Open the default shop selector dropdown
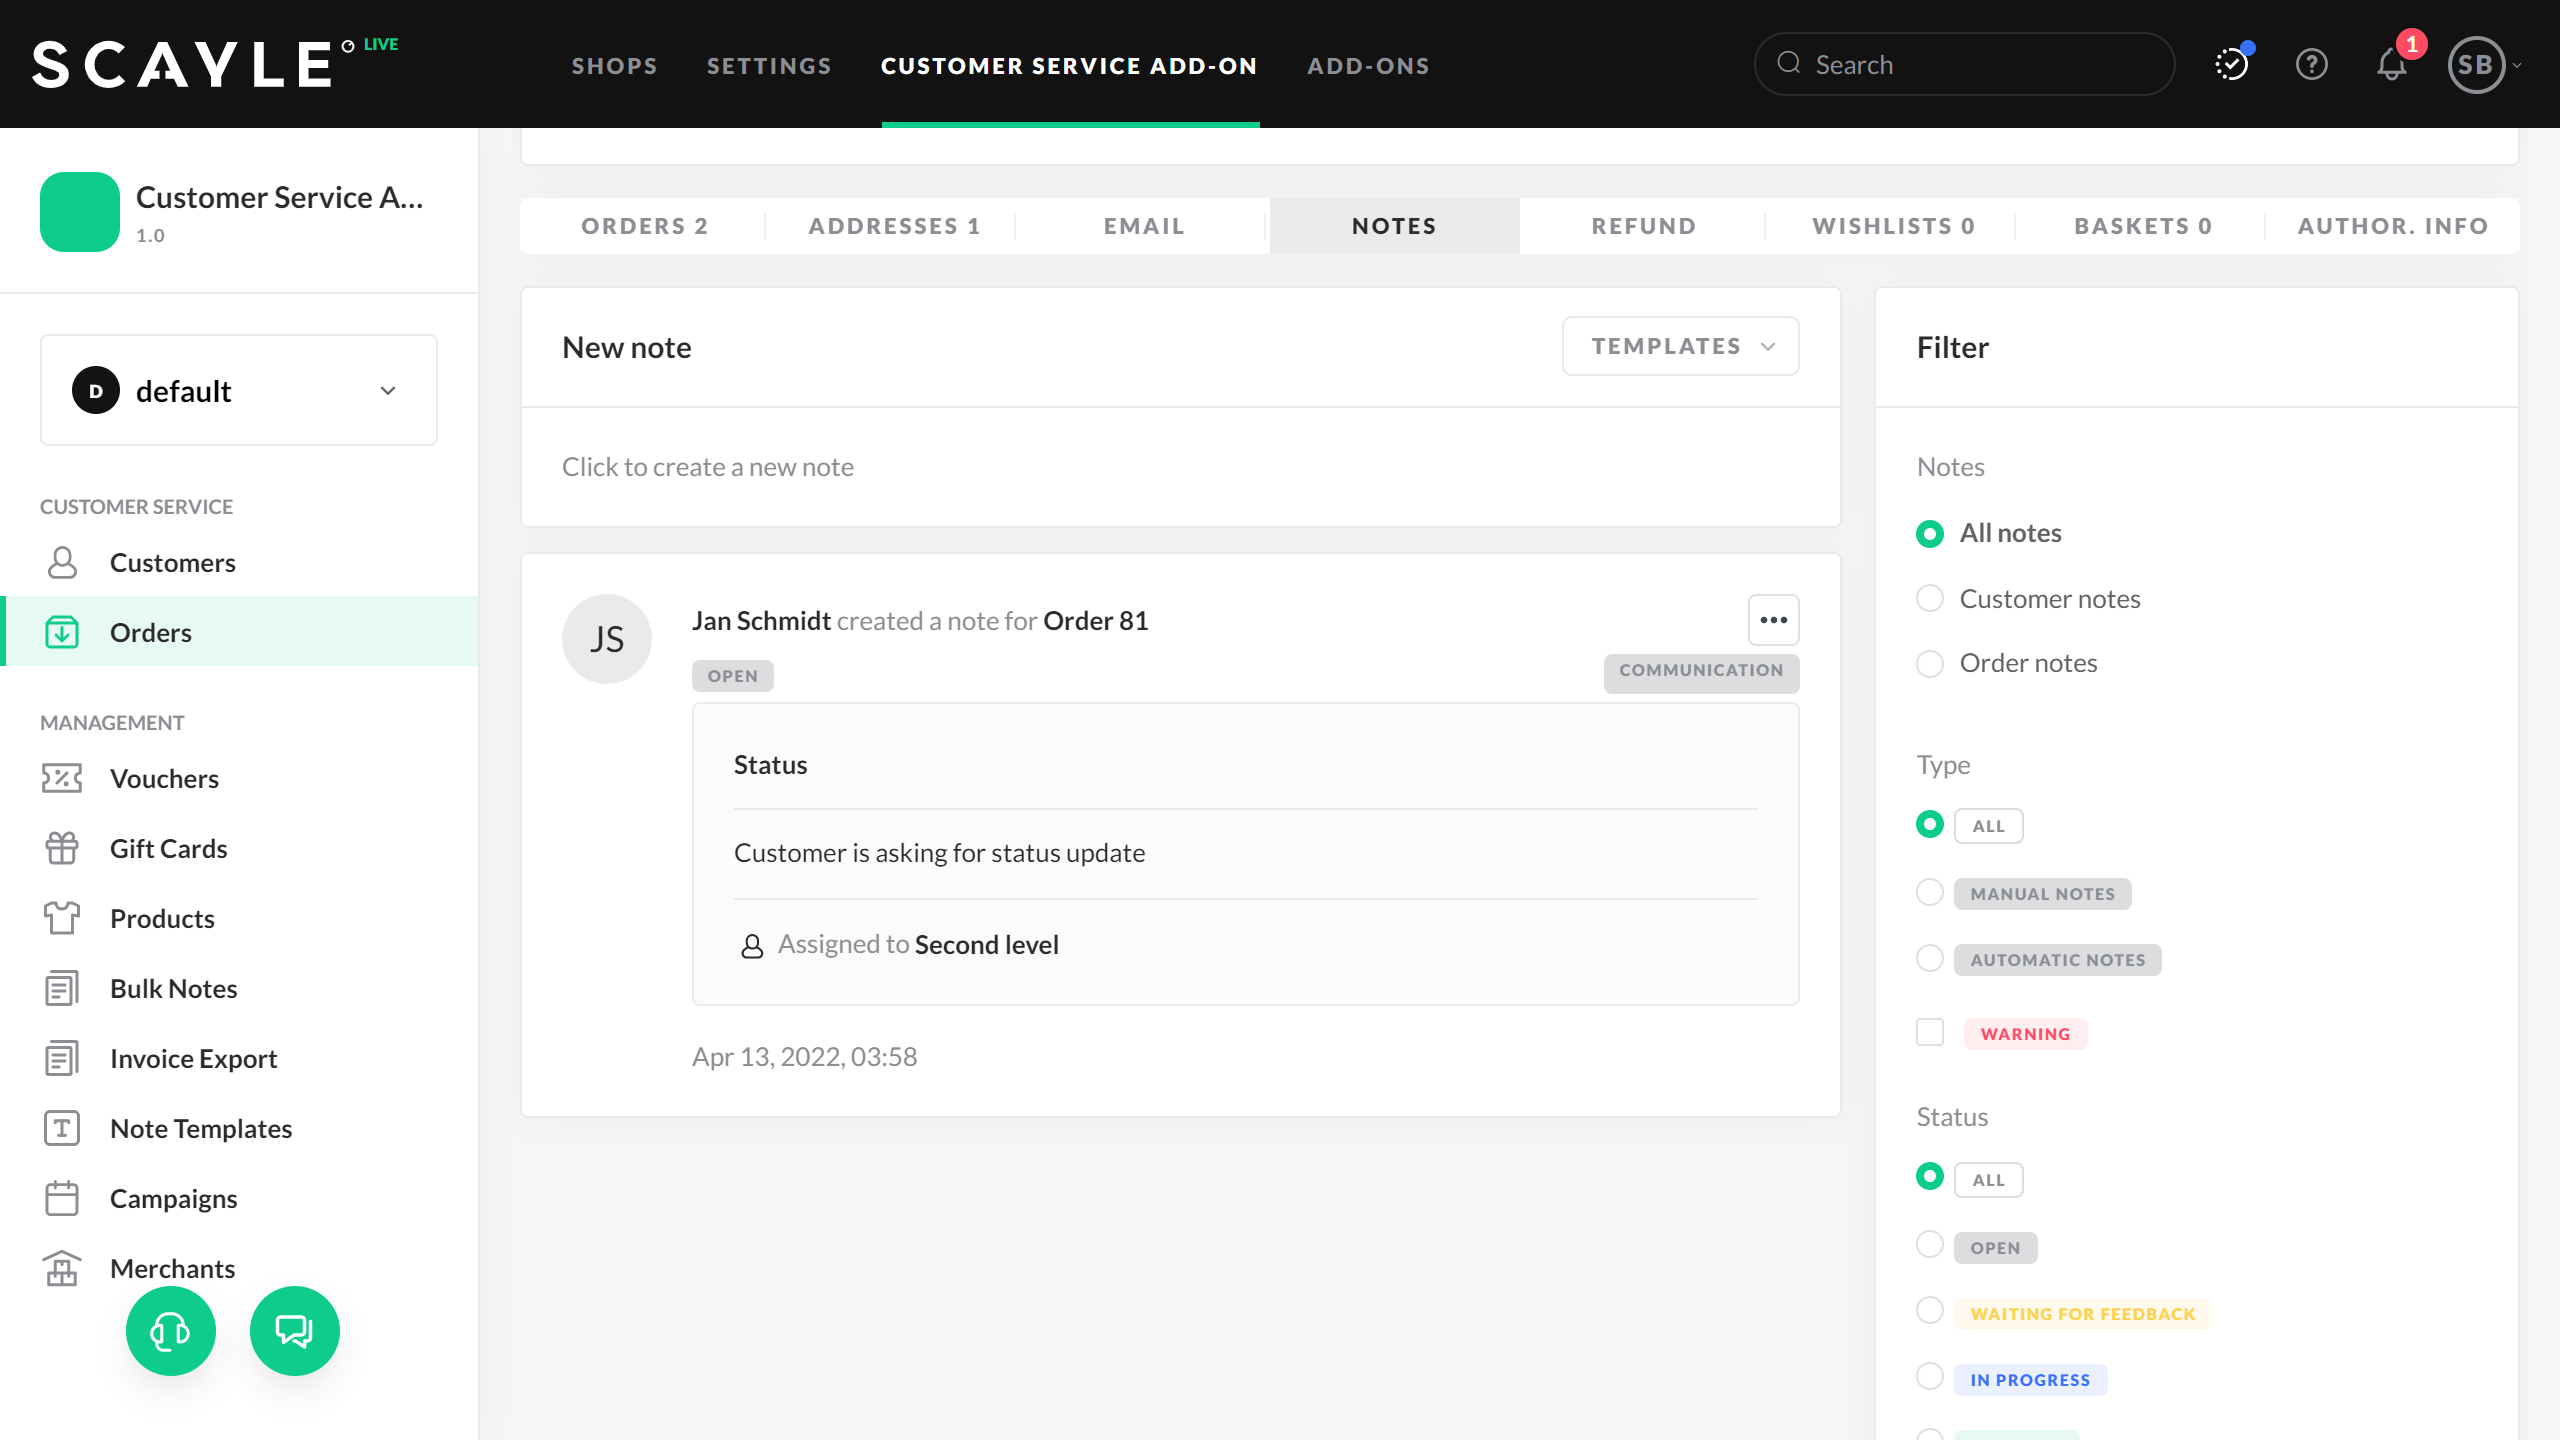Image resolution: width=2560 pixels, height=1440 pixels. 239,391
